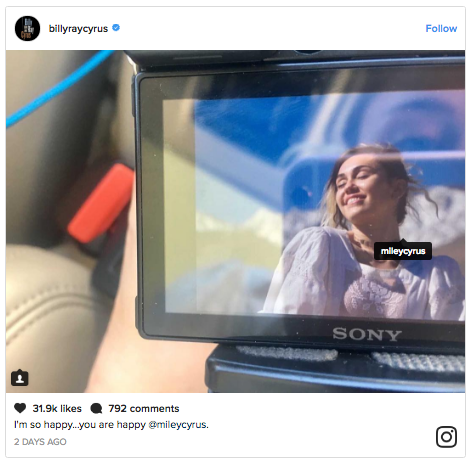472x464 pixels.
Task: Follow the billyraycyrus account
Action: (x=441, y=29)
